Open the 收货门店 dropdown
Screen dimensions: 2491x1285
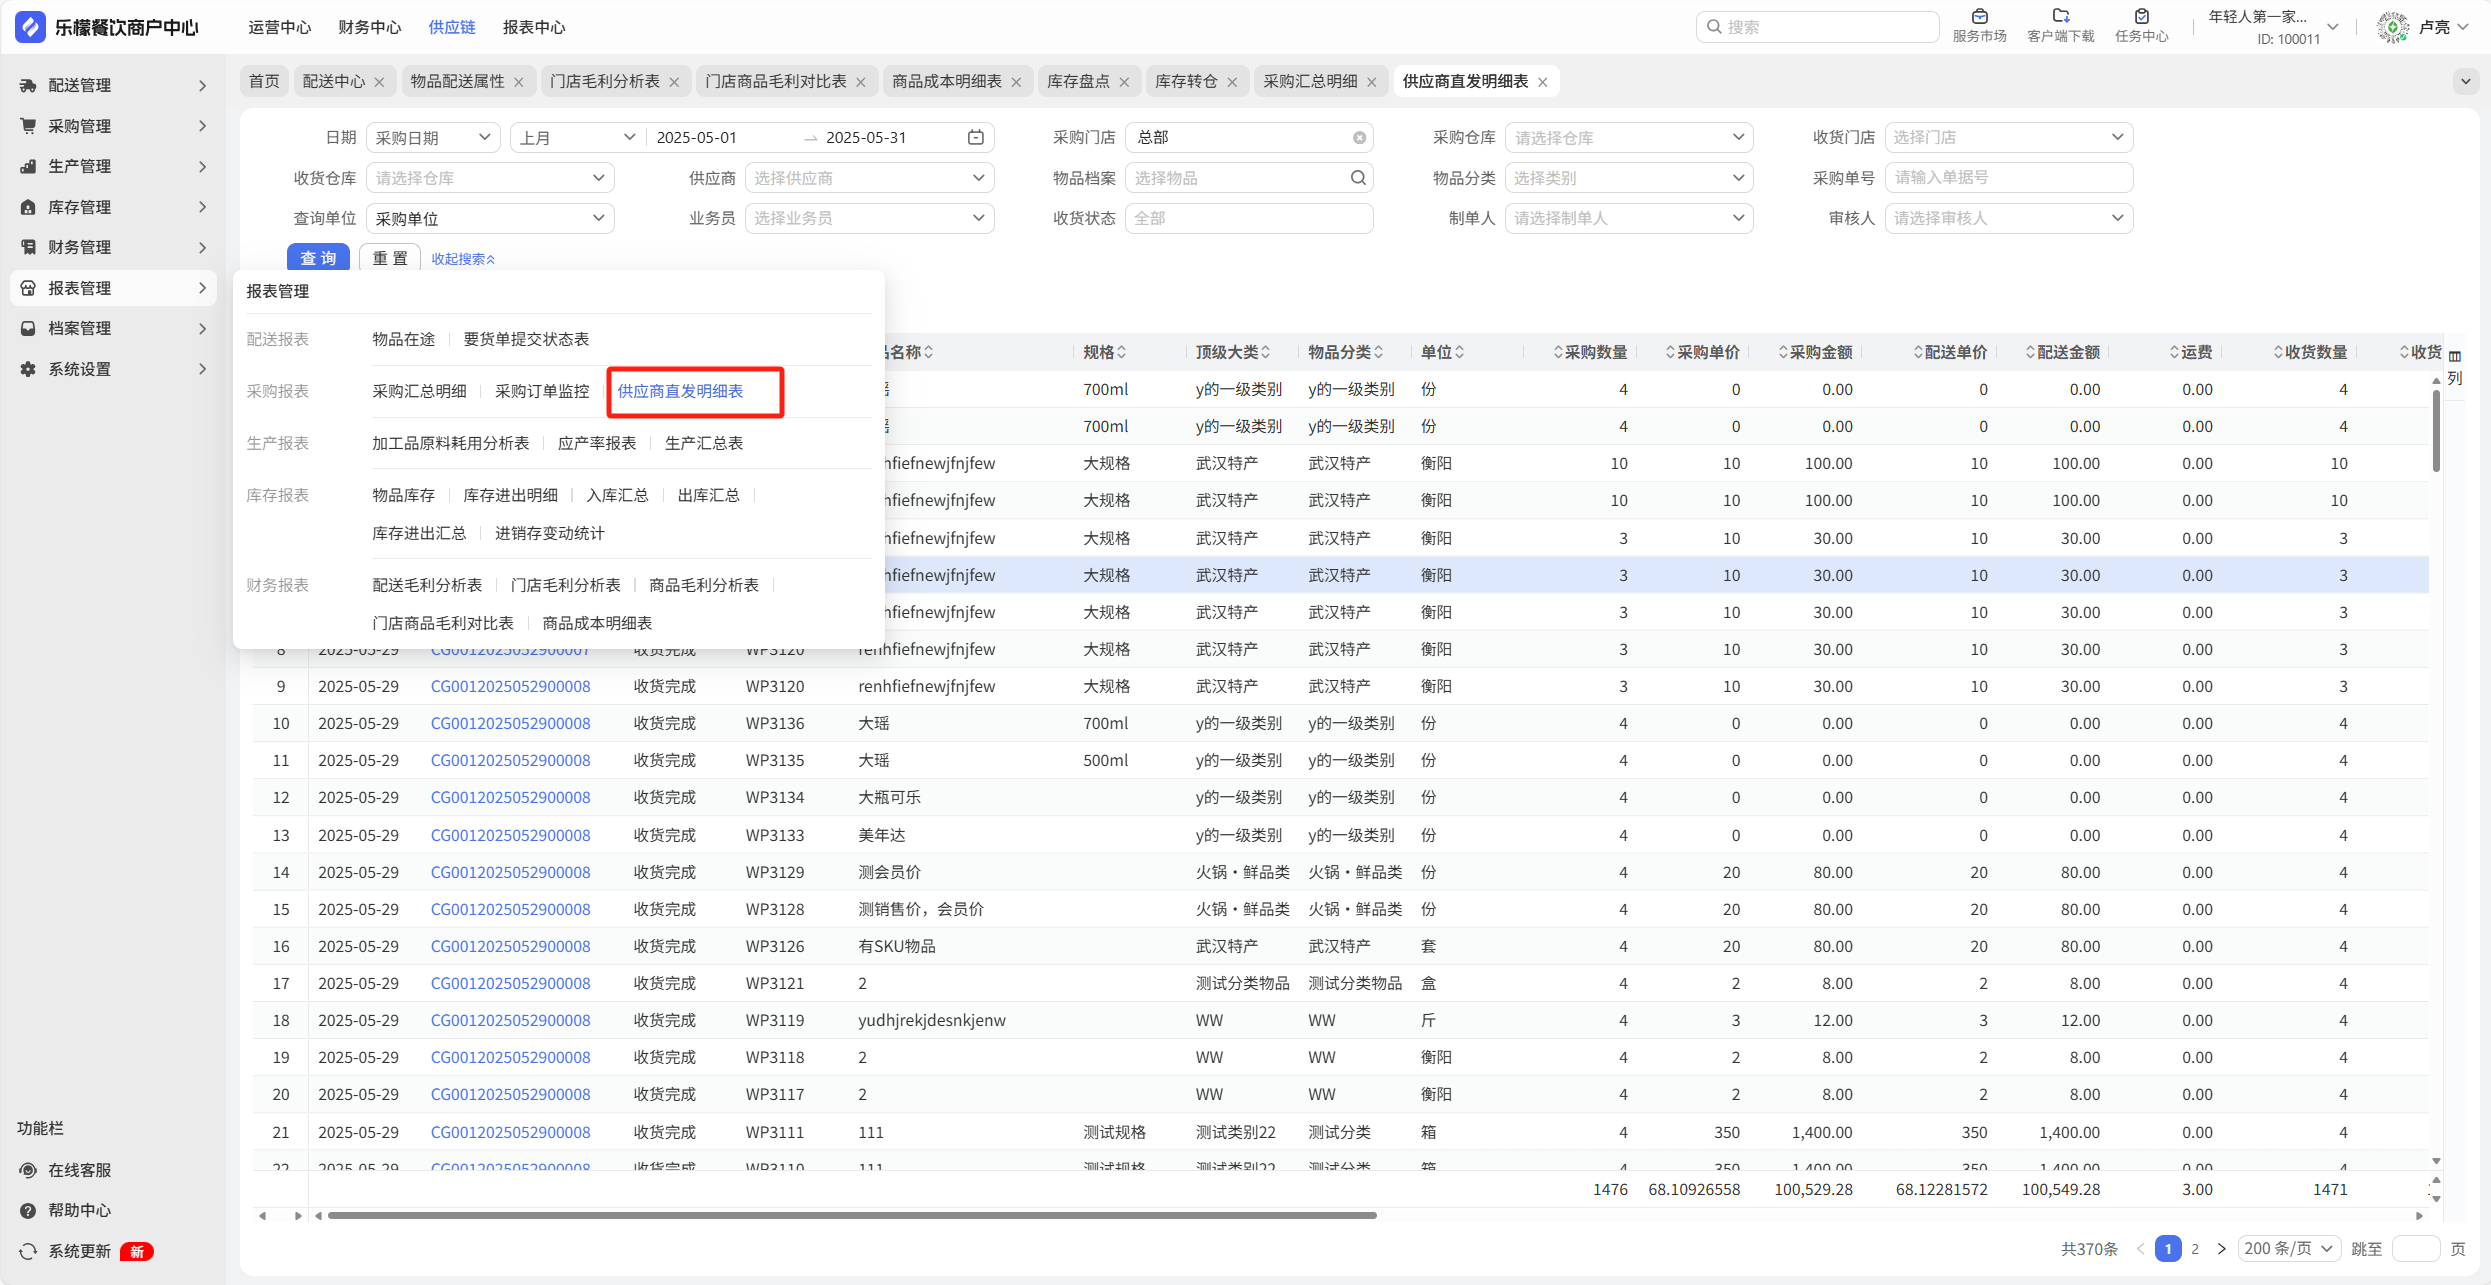click(x=2008, y=137)
